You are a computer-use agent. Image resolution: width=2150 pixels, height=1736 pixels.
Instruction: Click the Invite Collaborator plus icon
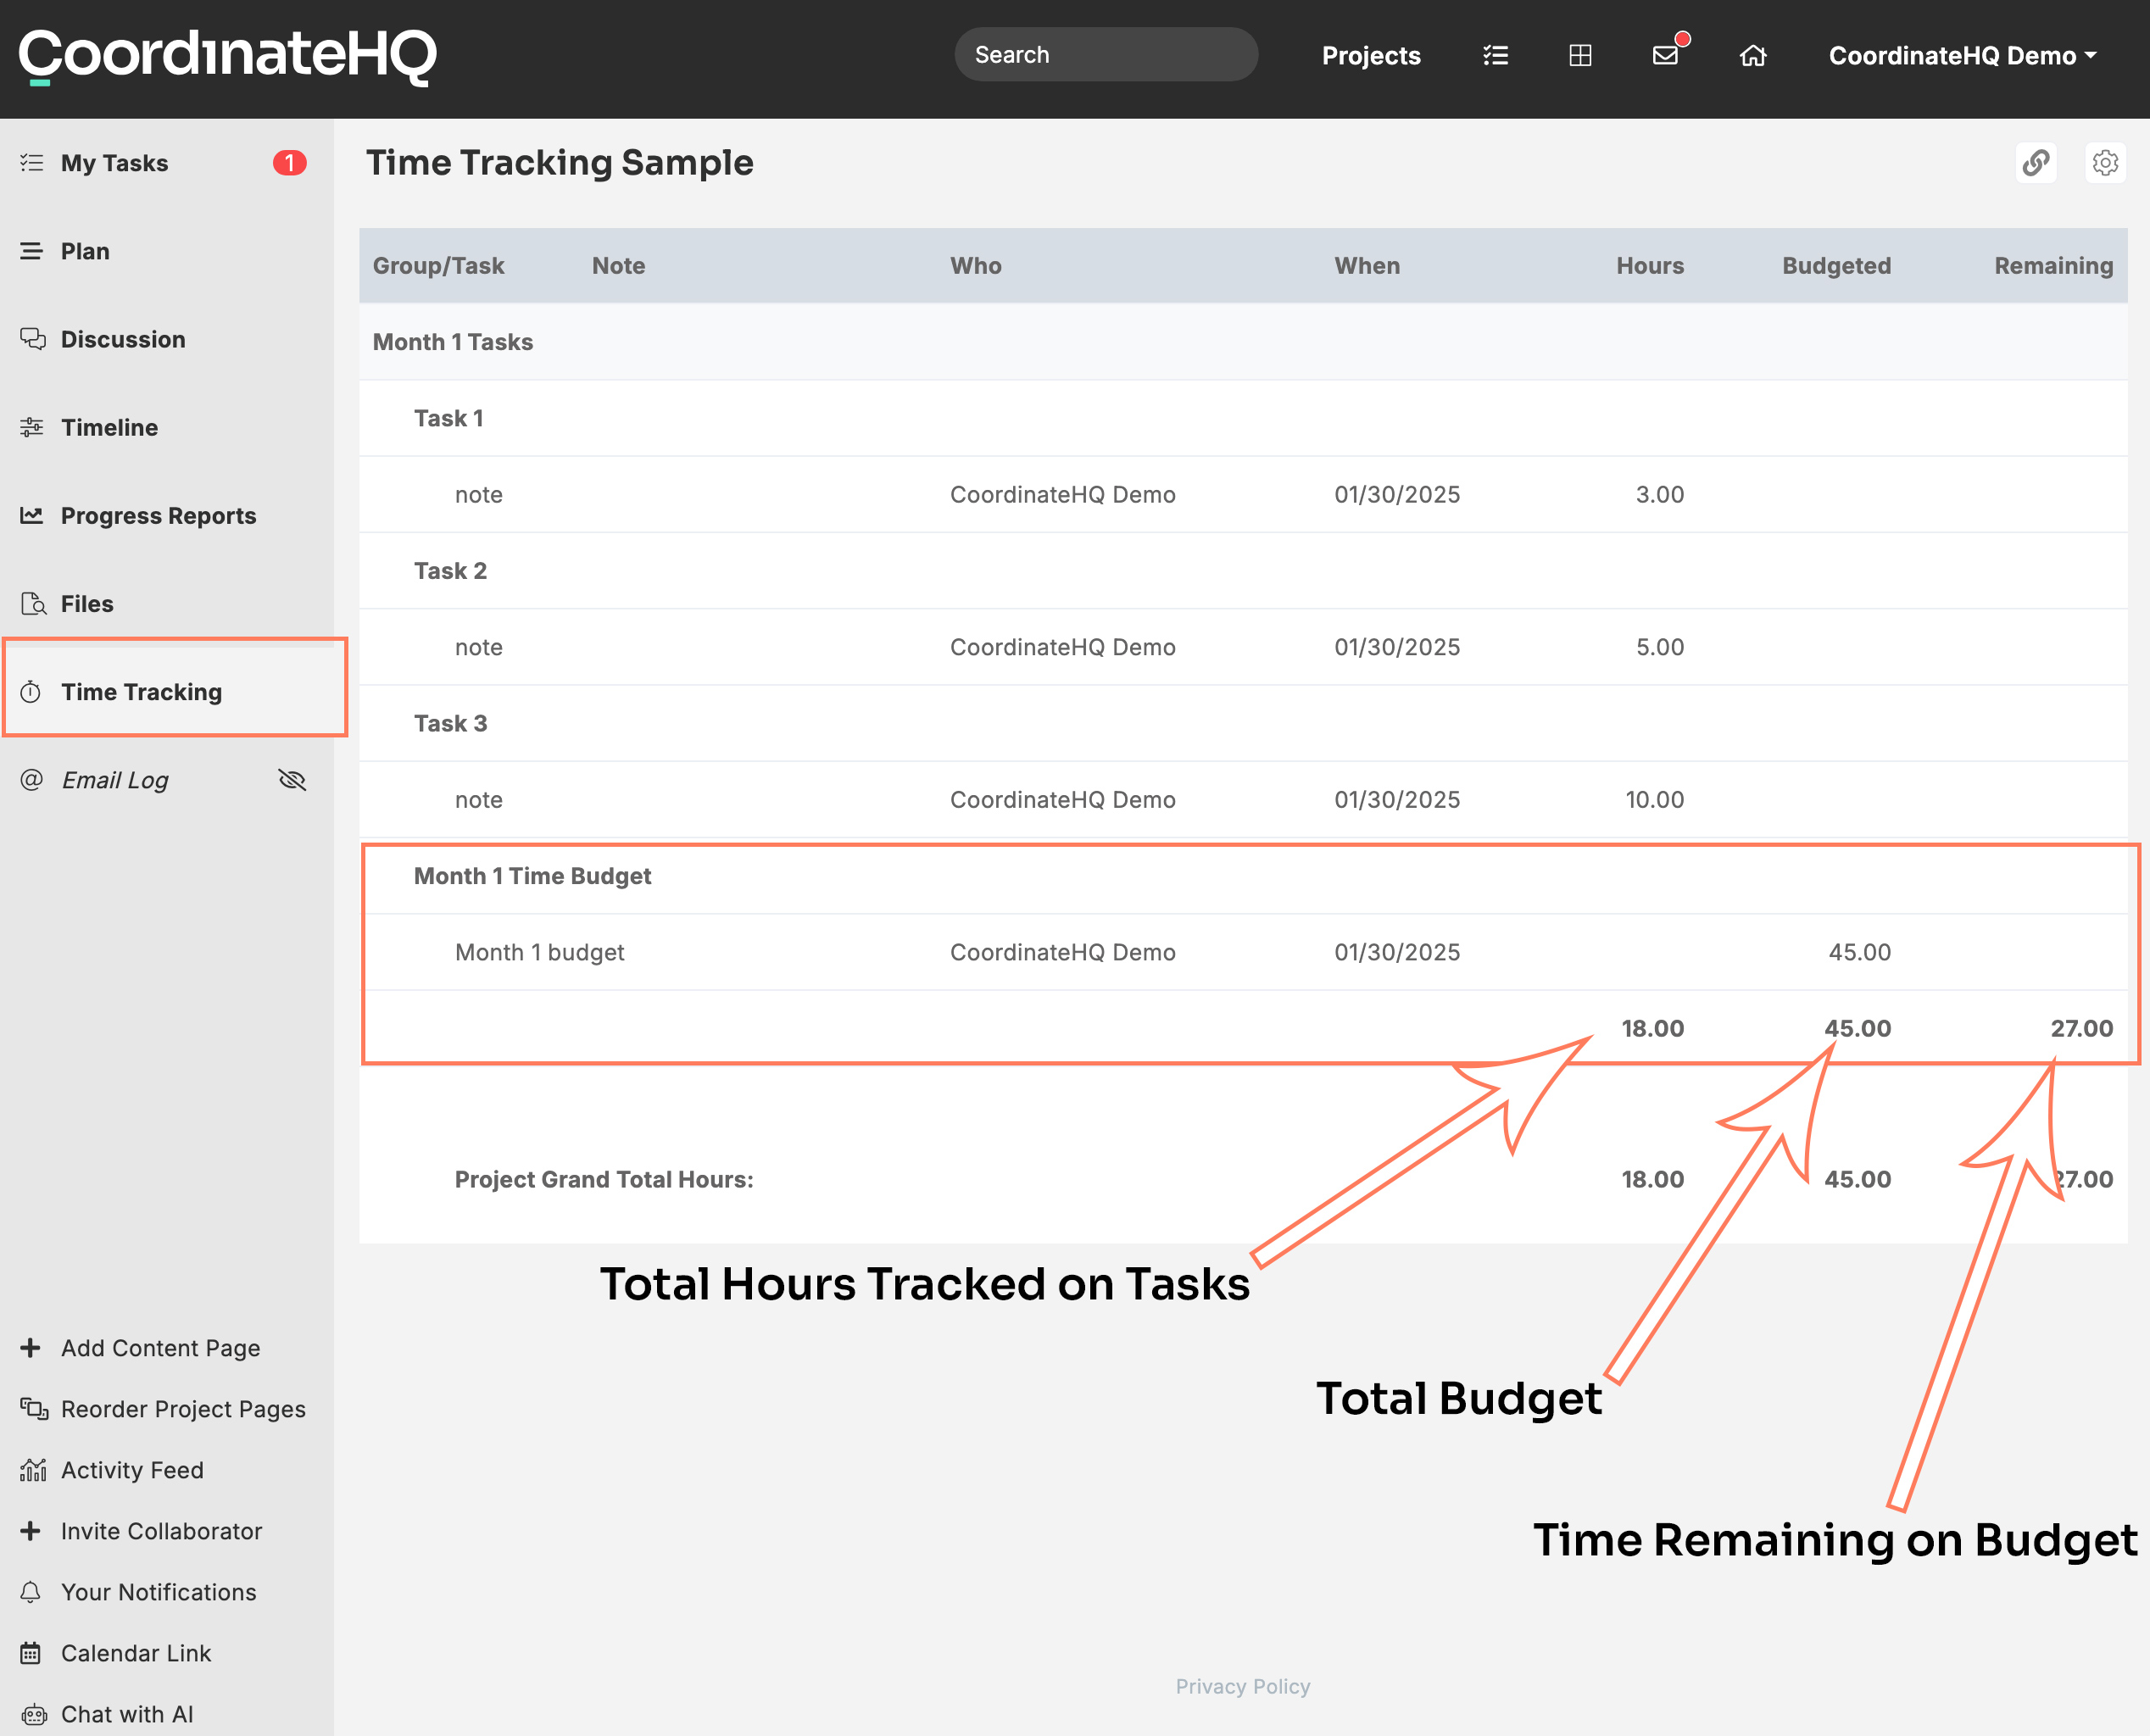tap(31, 1531)
